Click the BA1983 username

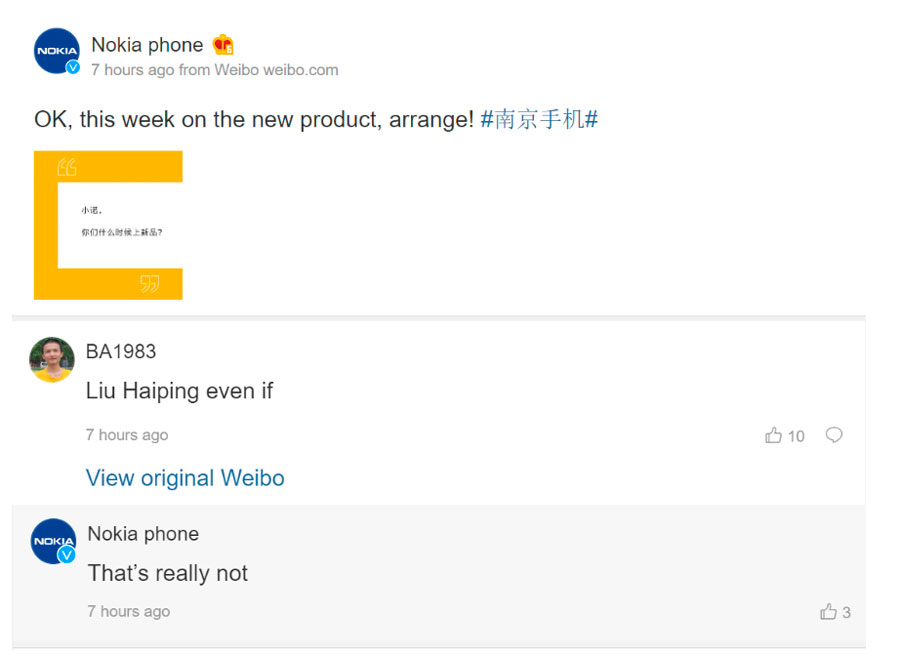[121, 351]
